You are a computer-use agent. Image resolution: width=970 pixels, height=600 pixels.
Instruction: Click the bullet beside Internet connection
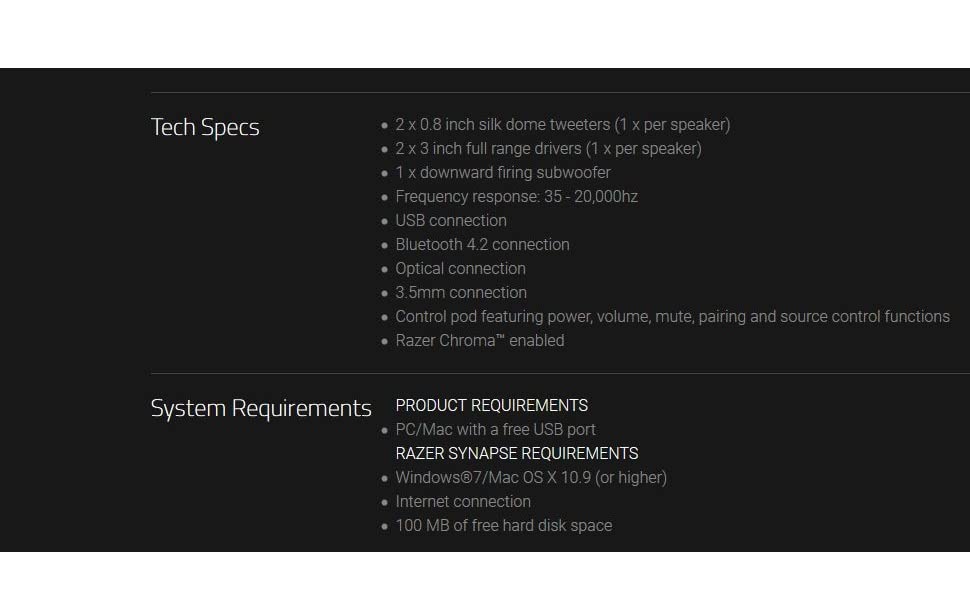pos(384,502)
